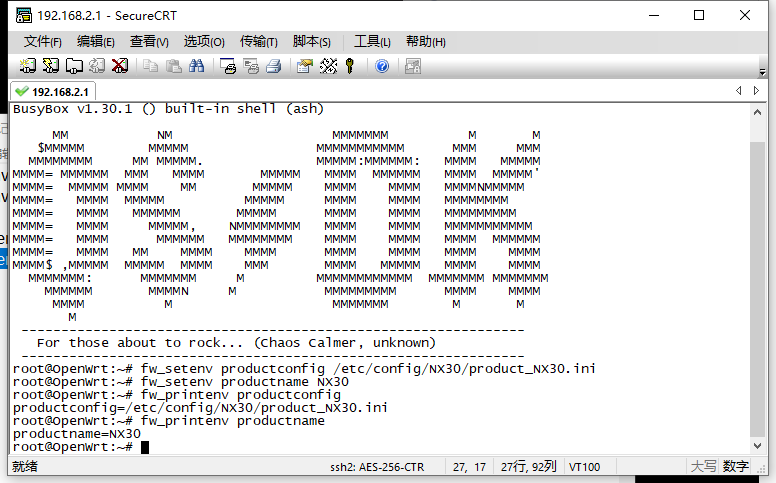This screenshot has width=776, height=483.
Task: Close the SecureCRT window
Action: (x=744, y=15)
